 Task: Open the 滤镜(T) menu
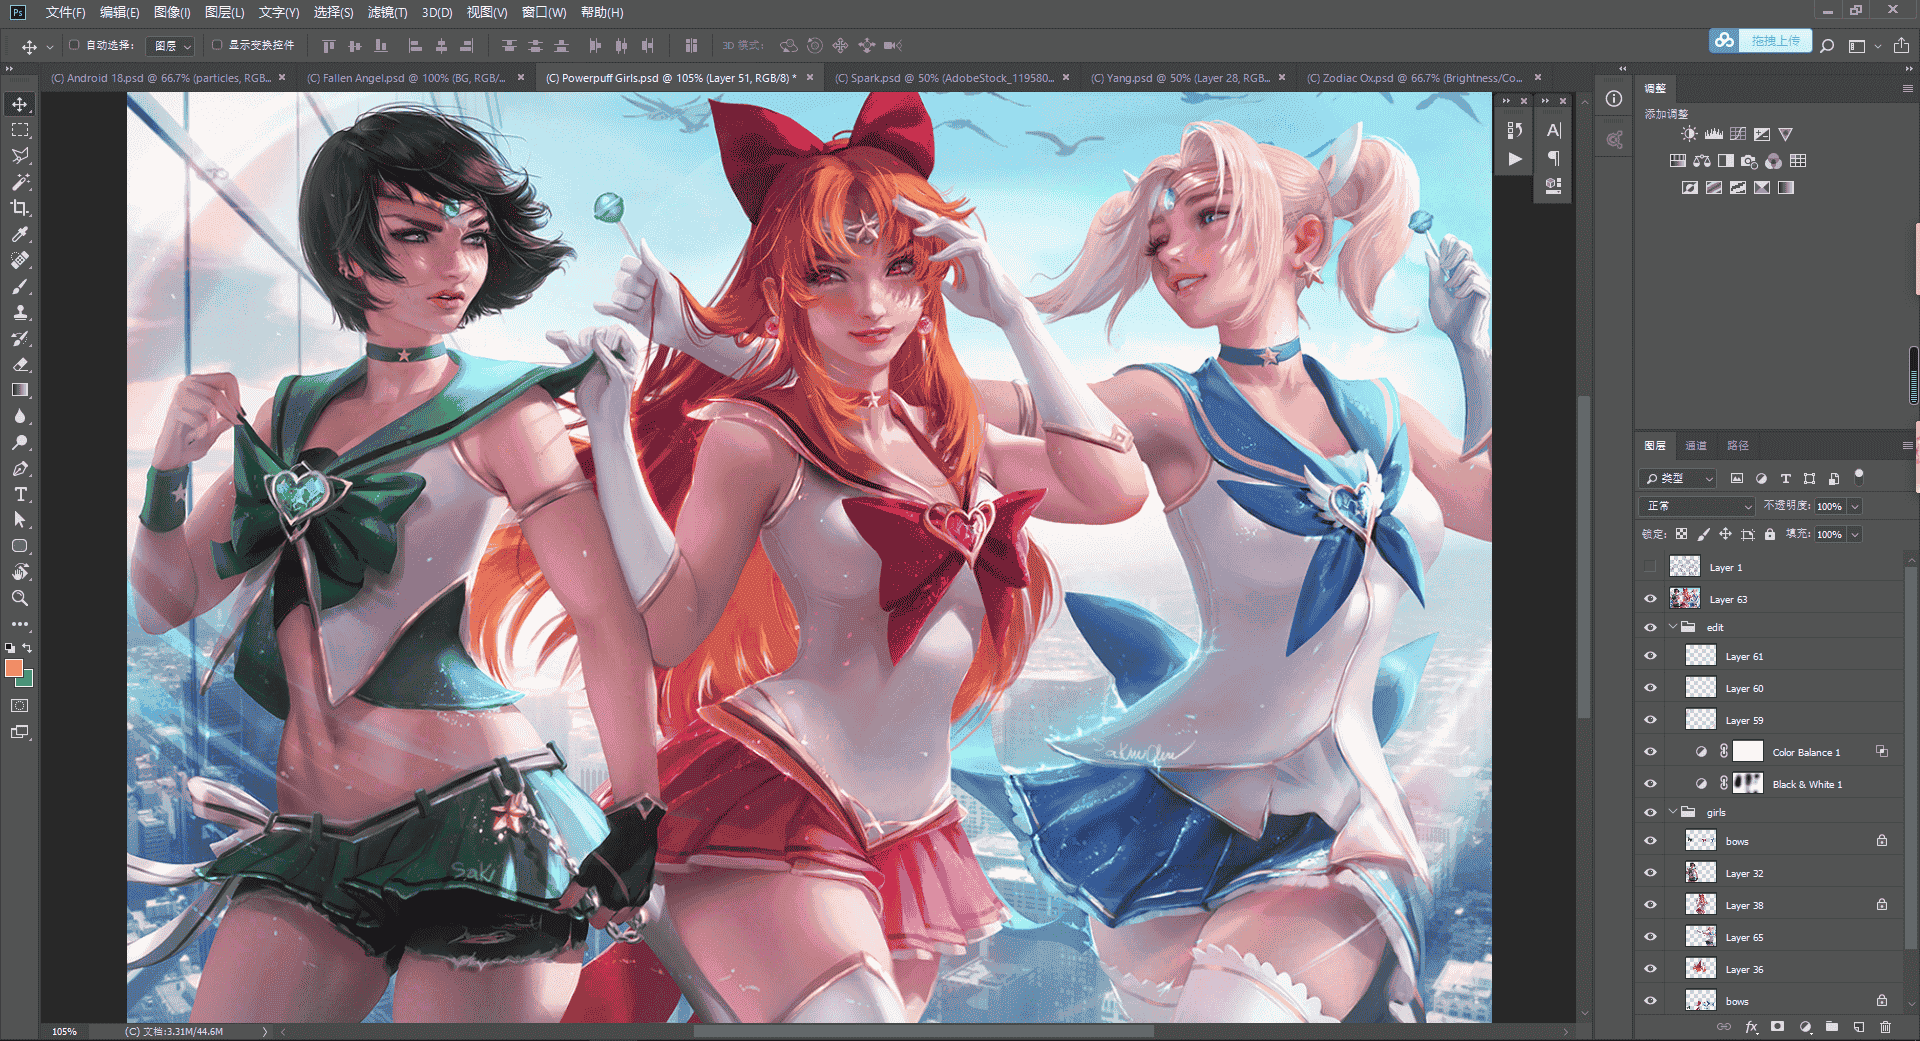[387, 12]
